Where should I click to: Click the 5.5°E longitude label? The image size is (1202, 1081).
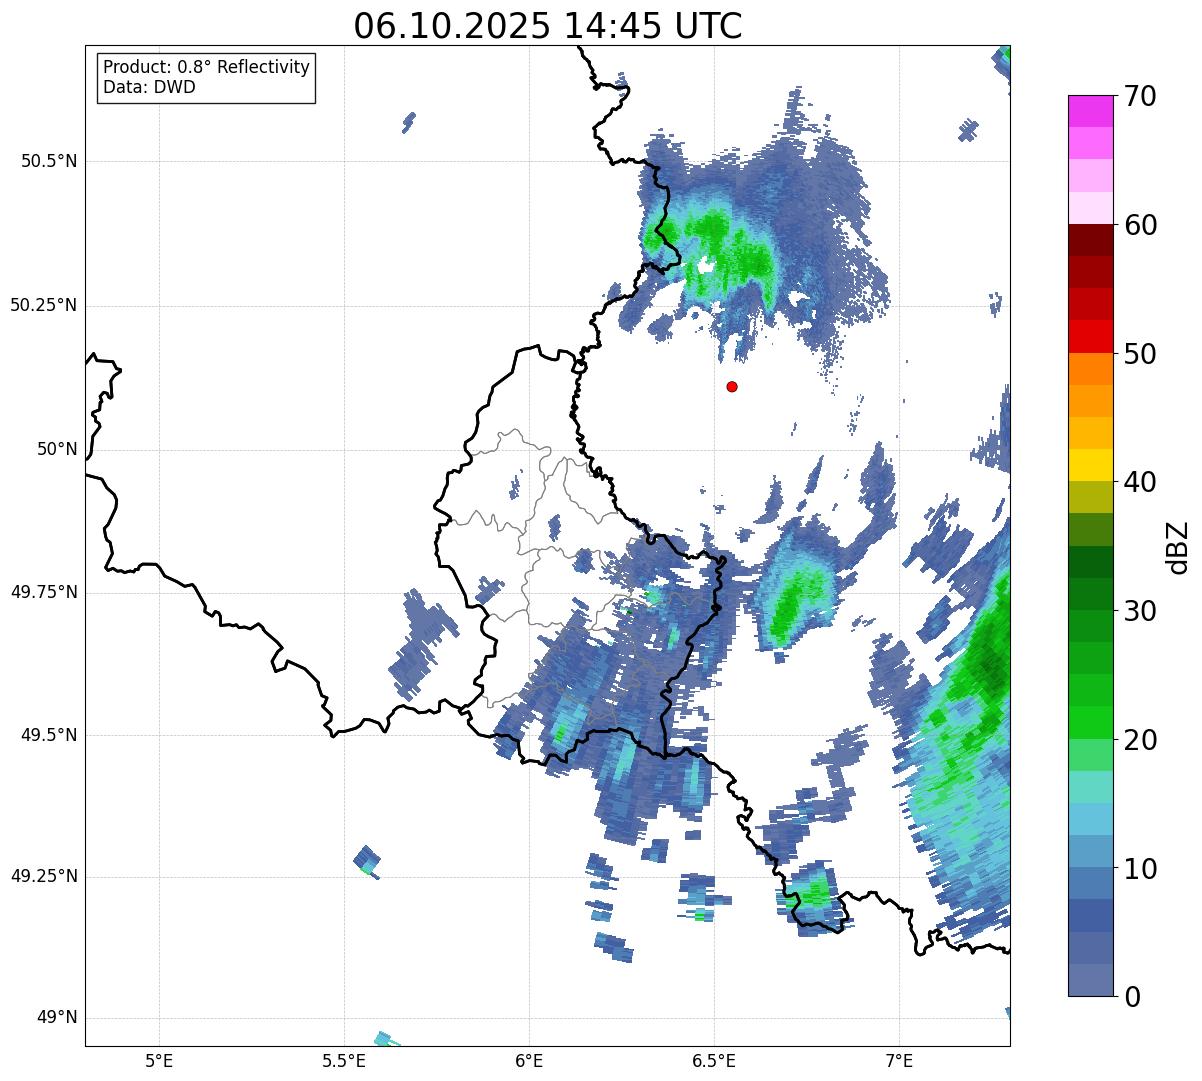[344, 1060]
